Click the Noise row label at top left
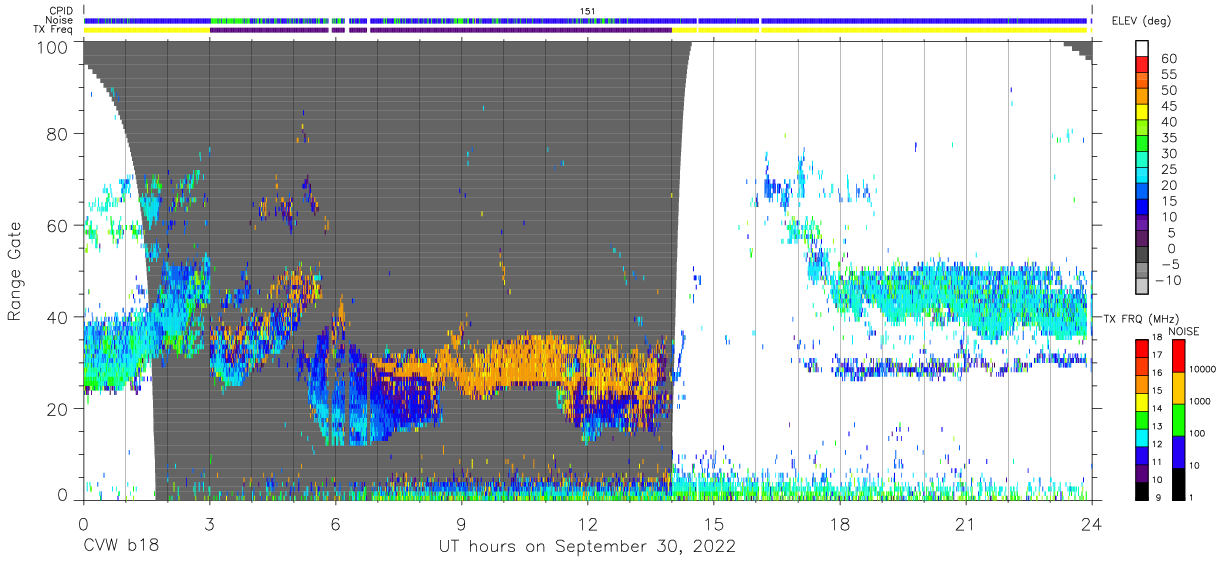Viewport: 1228px width, 567px height. (x=60, y=20)
